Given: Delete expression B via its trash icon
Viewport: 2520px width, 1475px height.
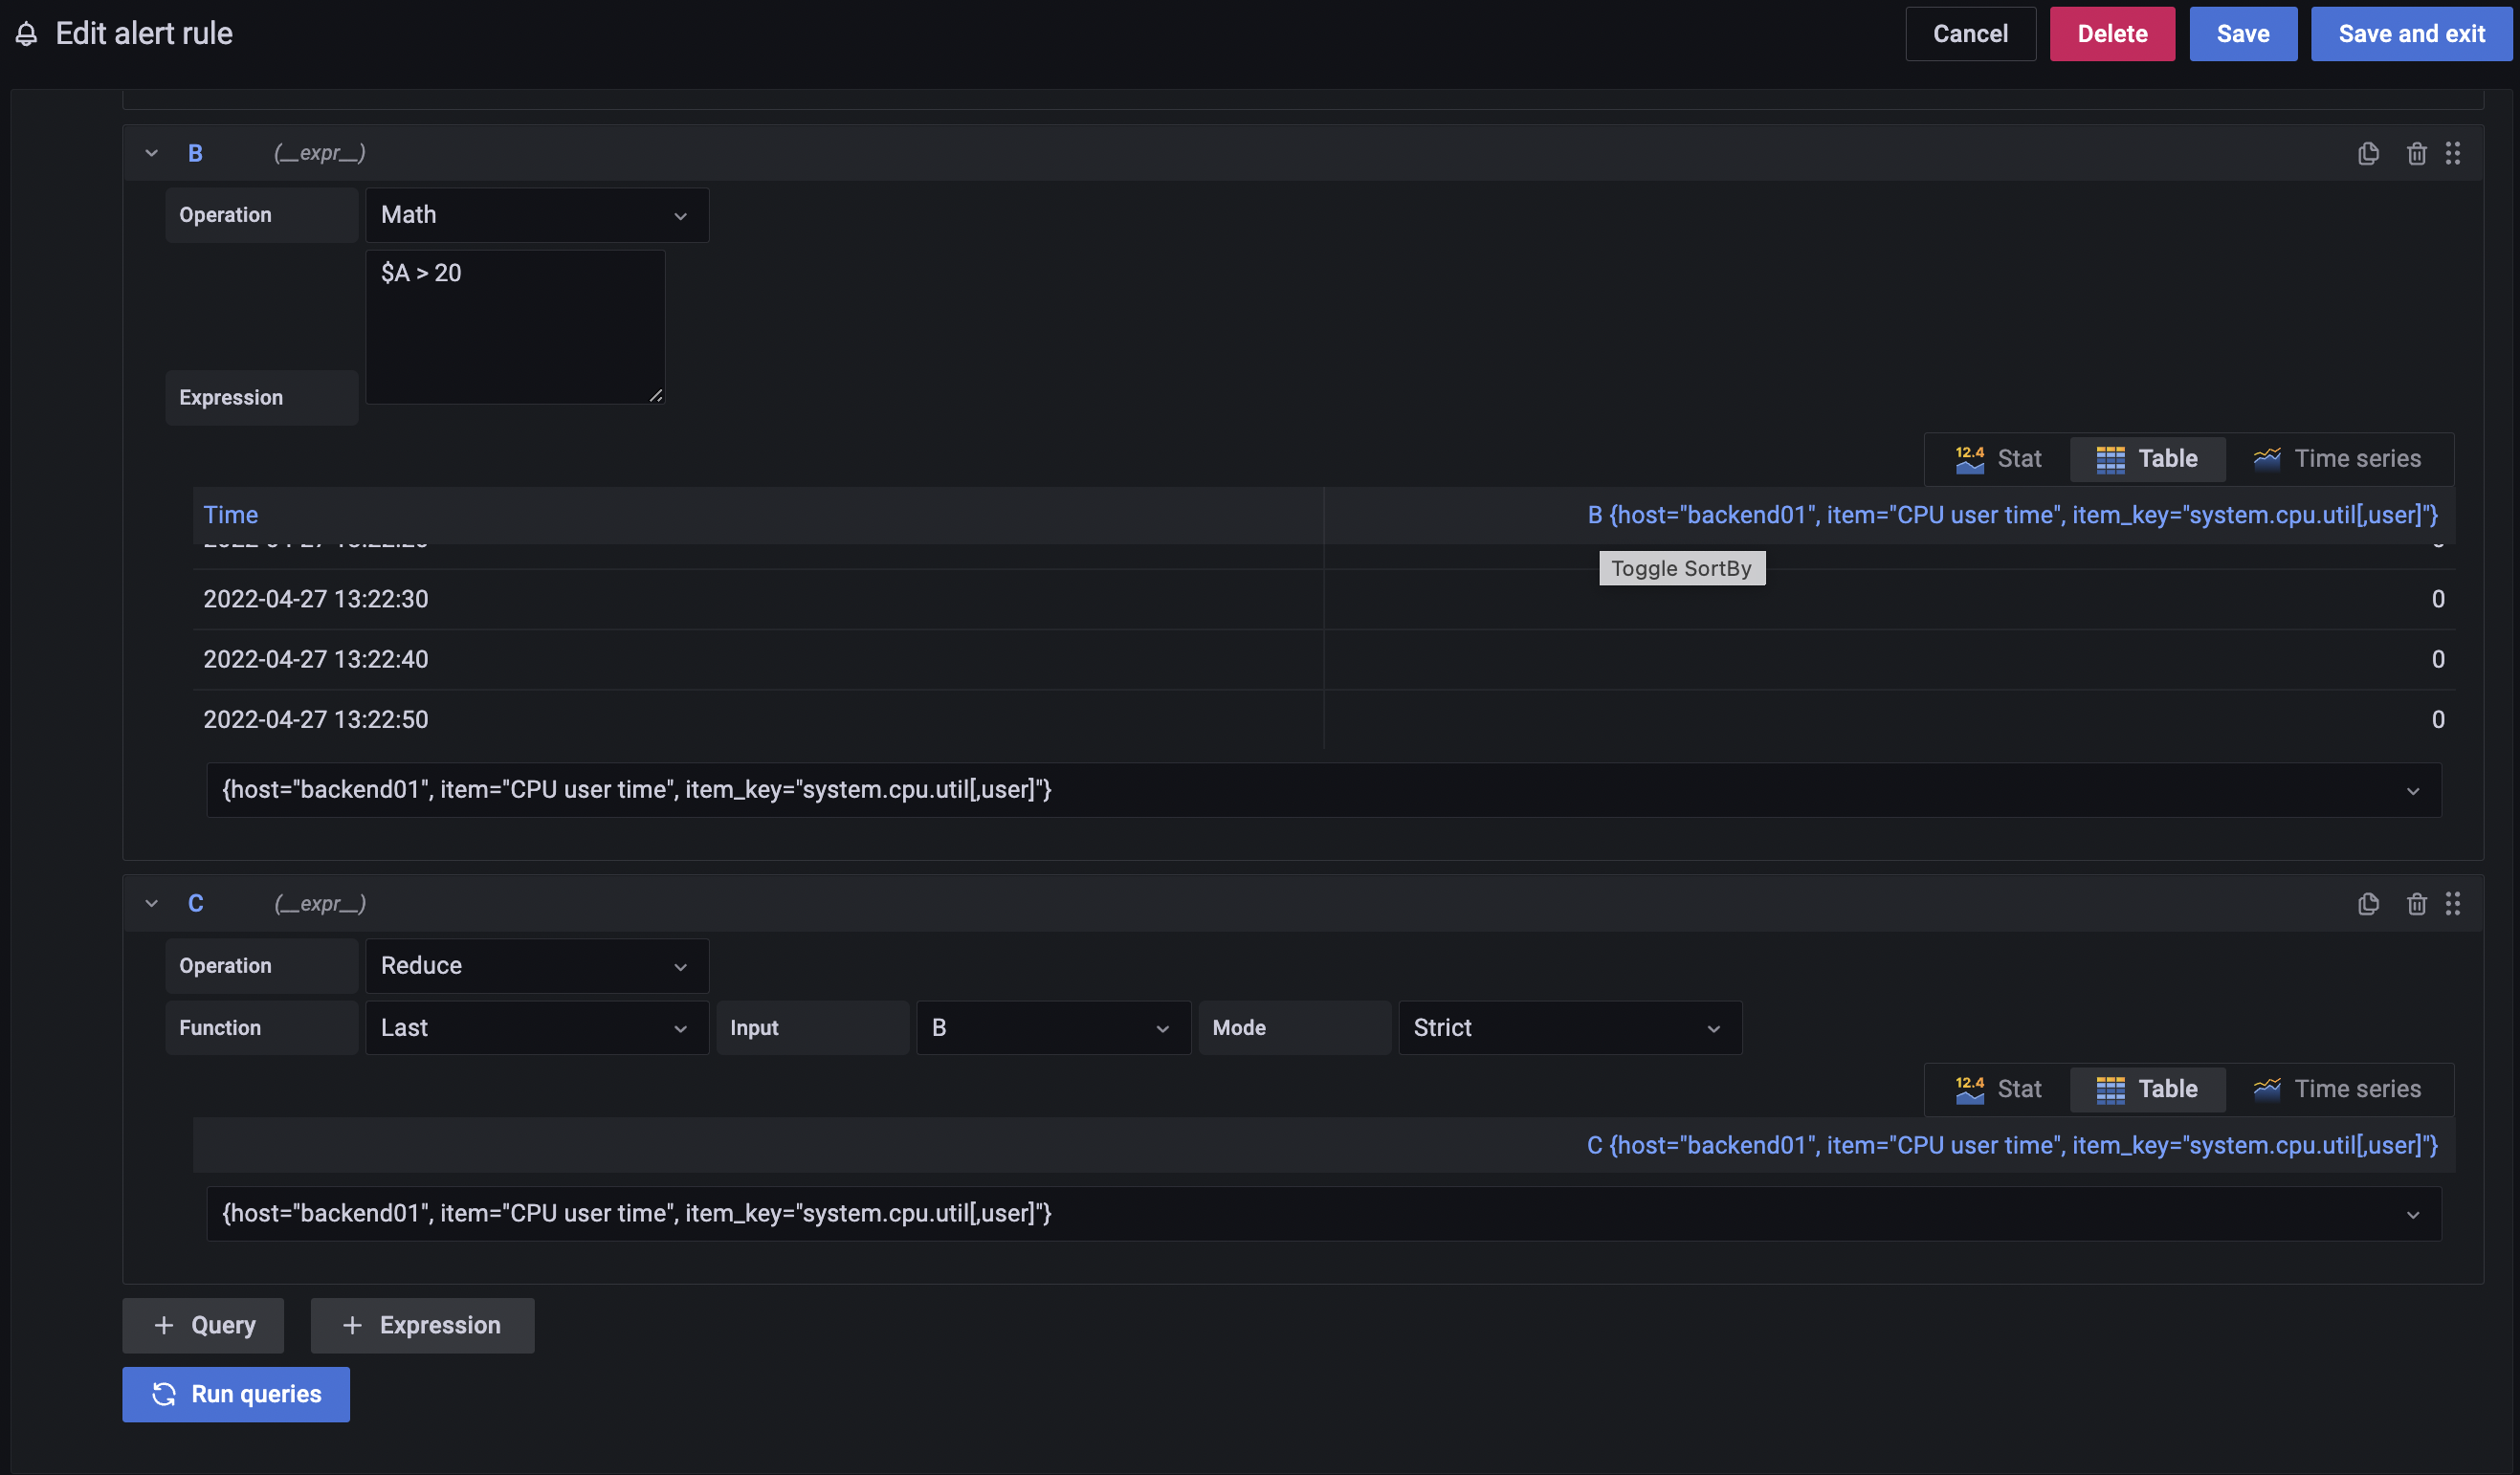Looking at the screenshot, I should [x=2417, y=153].
